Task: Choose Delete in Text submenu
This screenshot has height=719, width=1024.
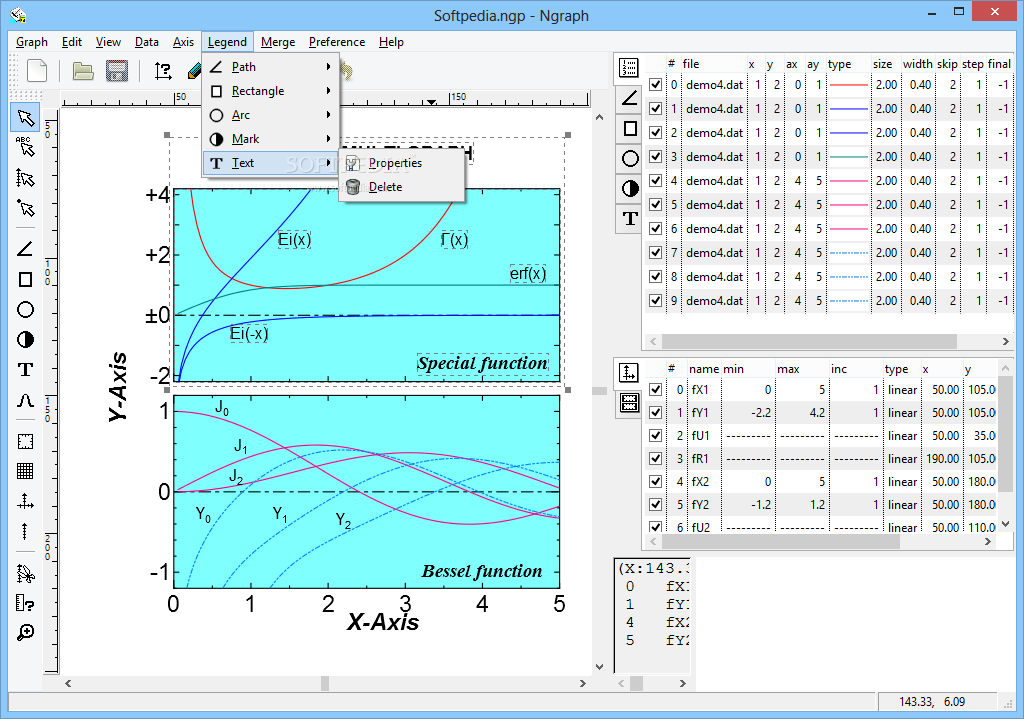Action: tap(402, 187)
